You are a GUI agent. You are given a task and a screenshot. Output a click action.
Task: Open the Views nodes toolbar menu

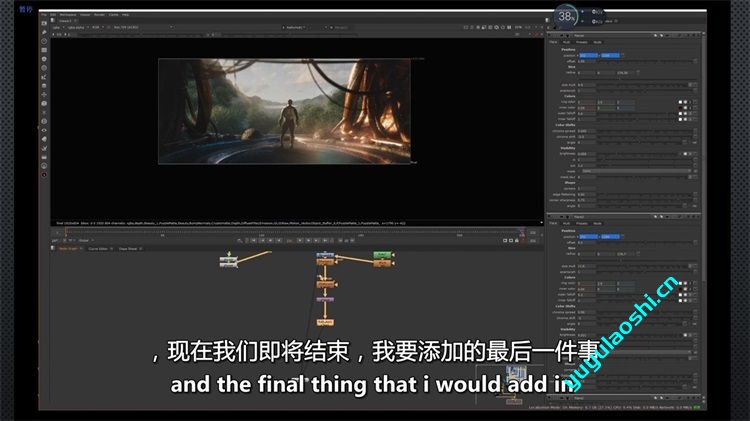44,130
